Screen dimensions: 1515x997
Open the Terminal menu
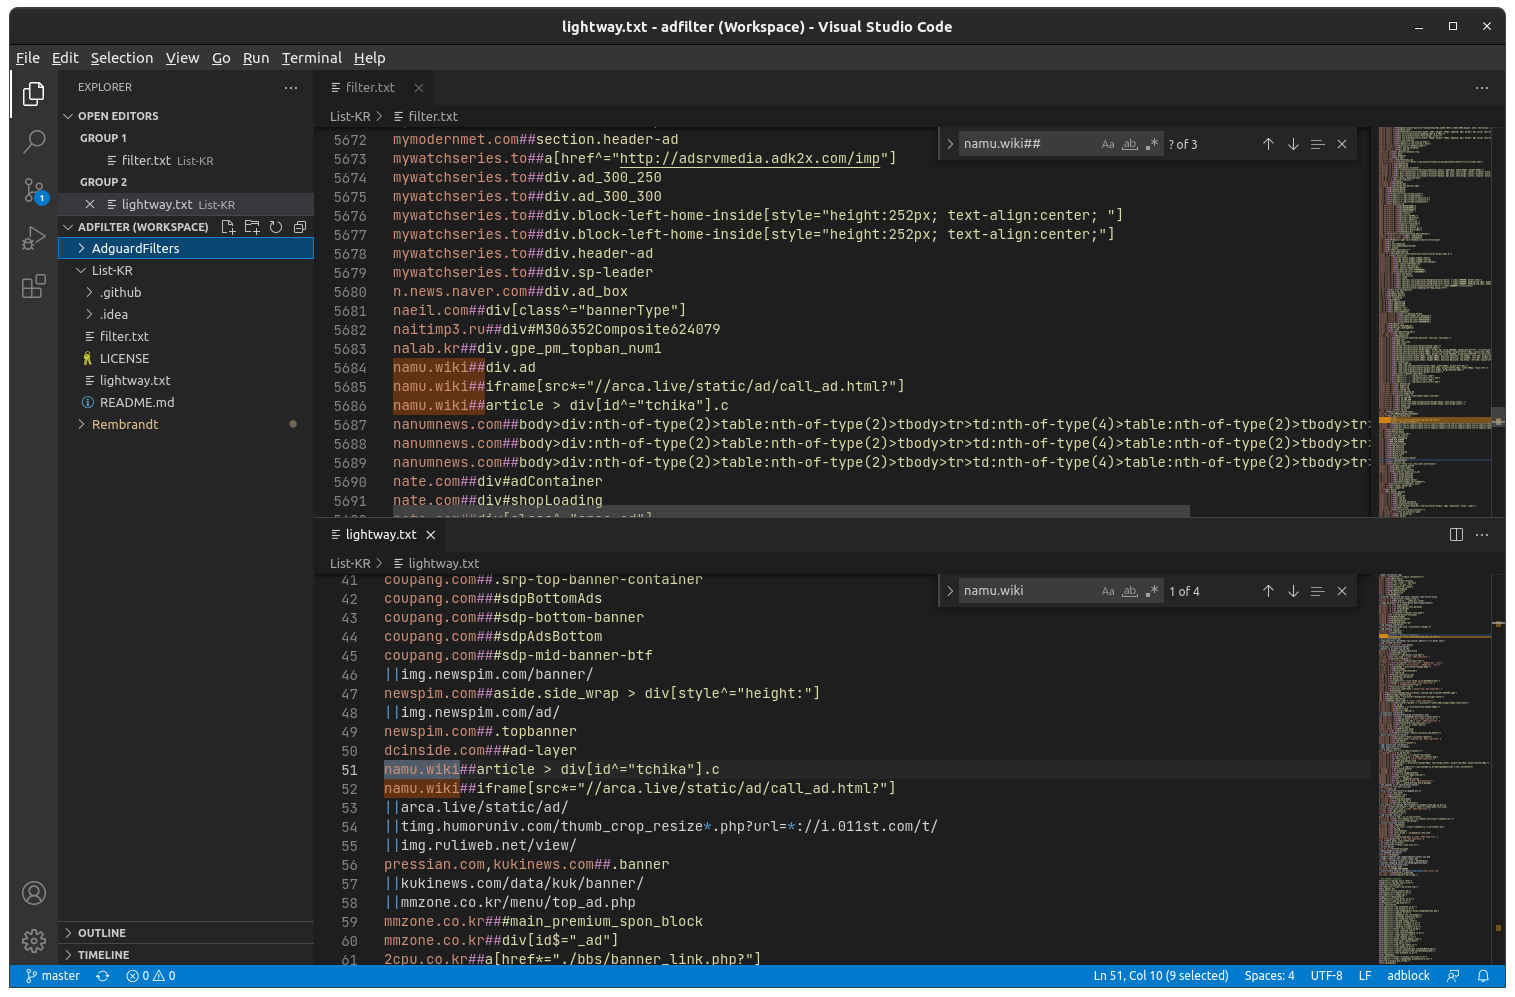click(311, 57)
